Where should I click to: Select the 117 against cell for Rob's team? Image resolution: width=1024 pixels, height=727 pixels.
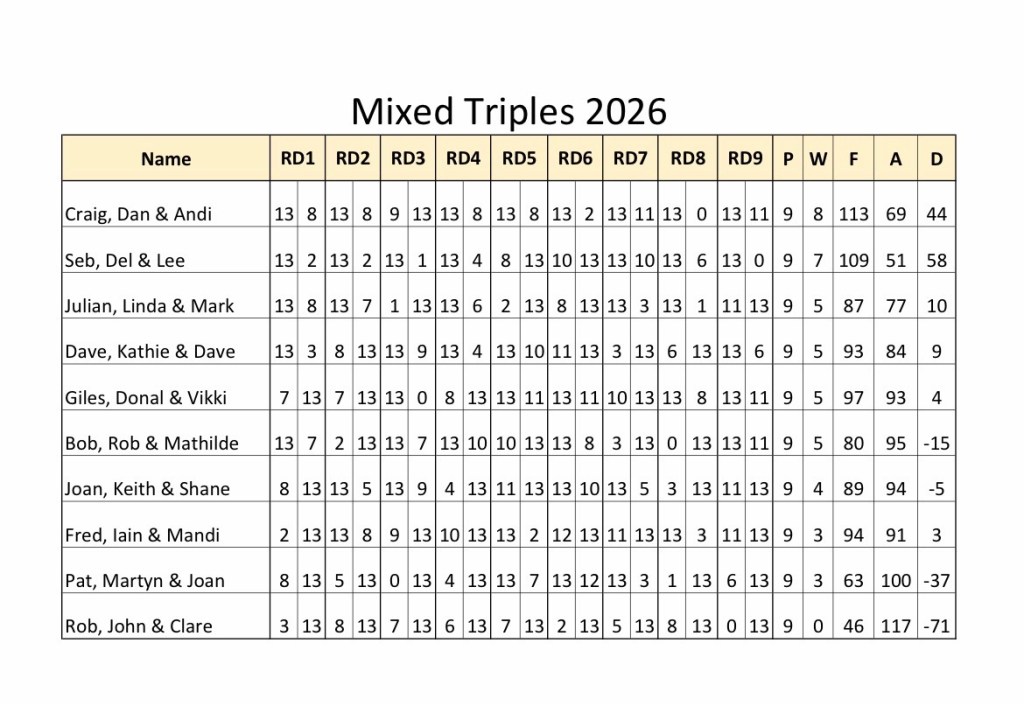(895, 627)
